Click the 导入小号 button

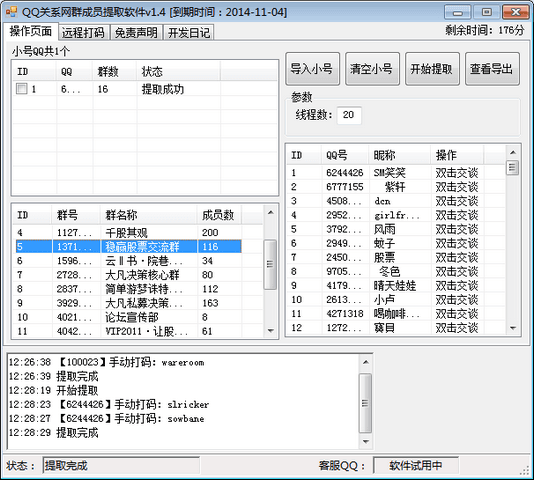(312, 68)
